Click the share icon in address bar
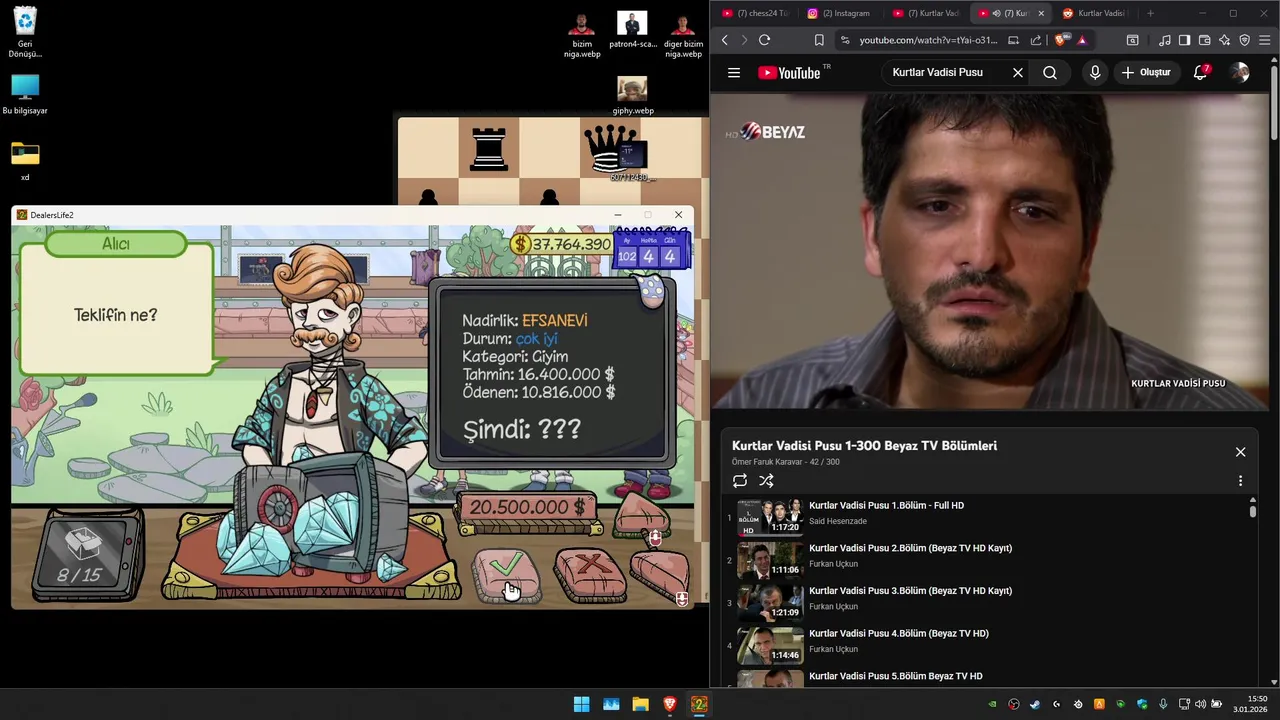The image size is (1280, 720). [x=1036, y=40]
